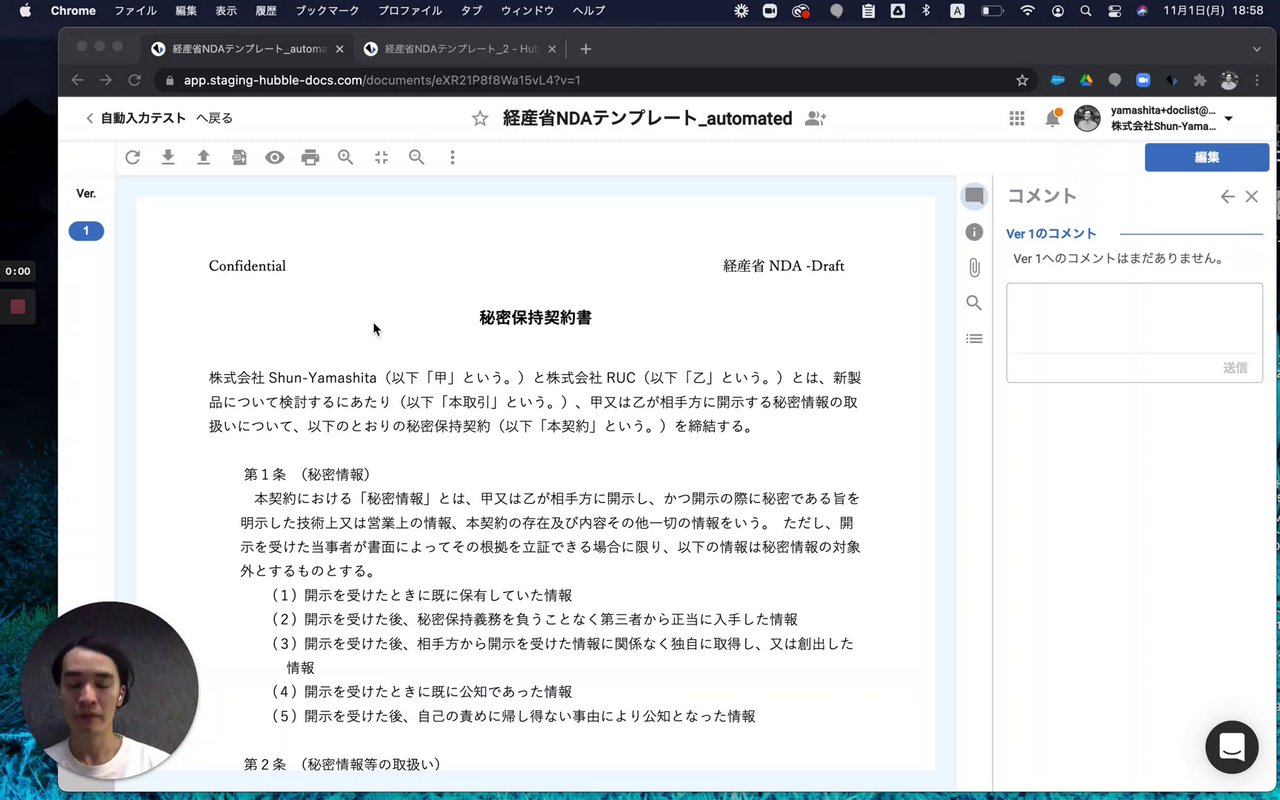Open the ブックマーク menu

pyautogui.click(x=327, y=11)
